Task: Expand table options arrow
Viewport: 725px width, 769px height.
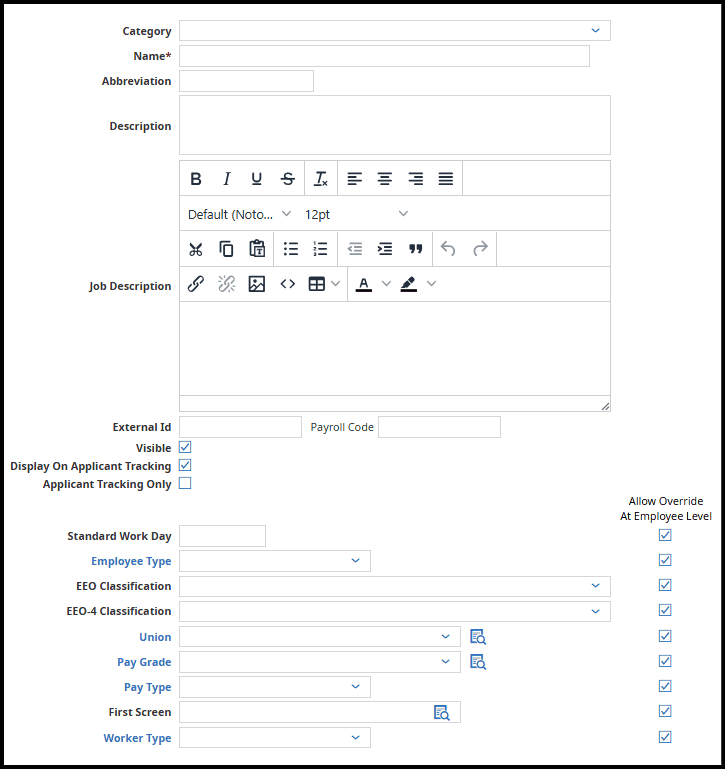Action: [336, 284]
